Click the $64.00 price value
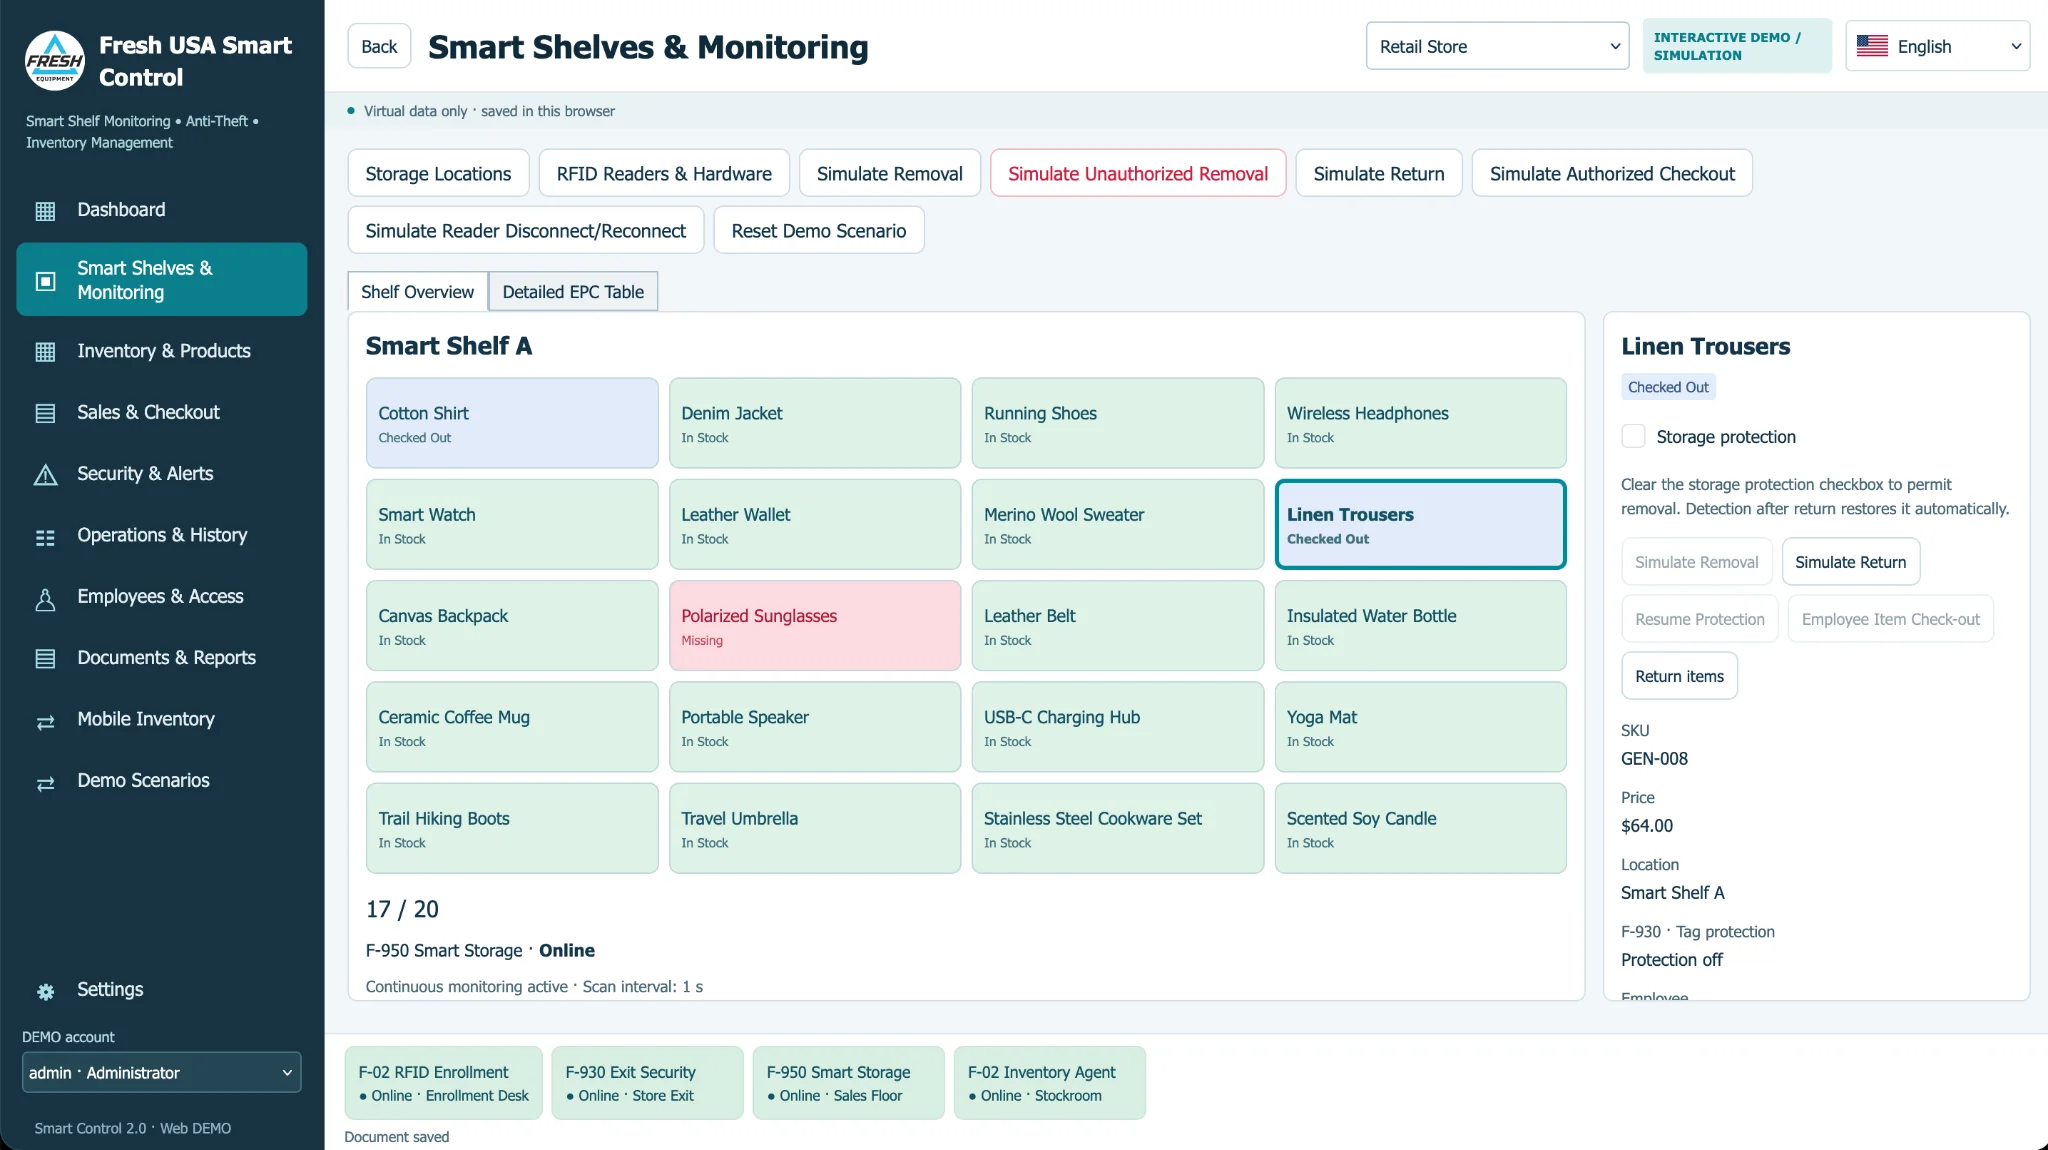Image resolution: width=2048 pixels, height=1150 pixels. click(1647, 826)
